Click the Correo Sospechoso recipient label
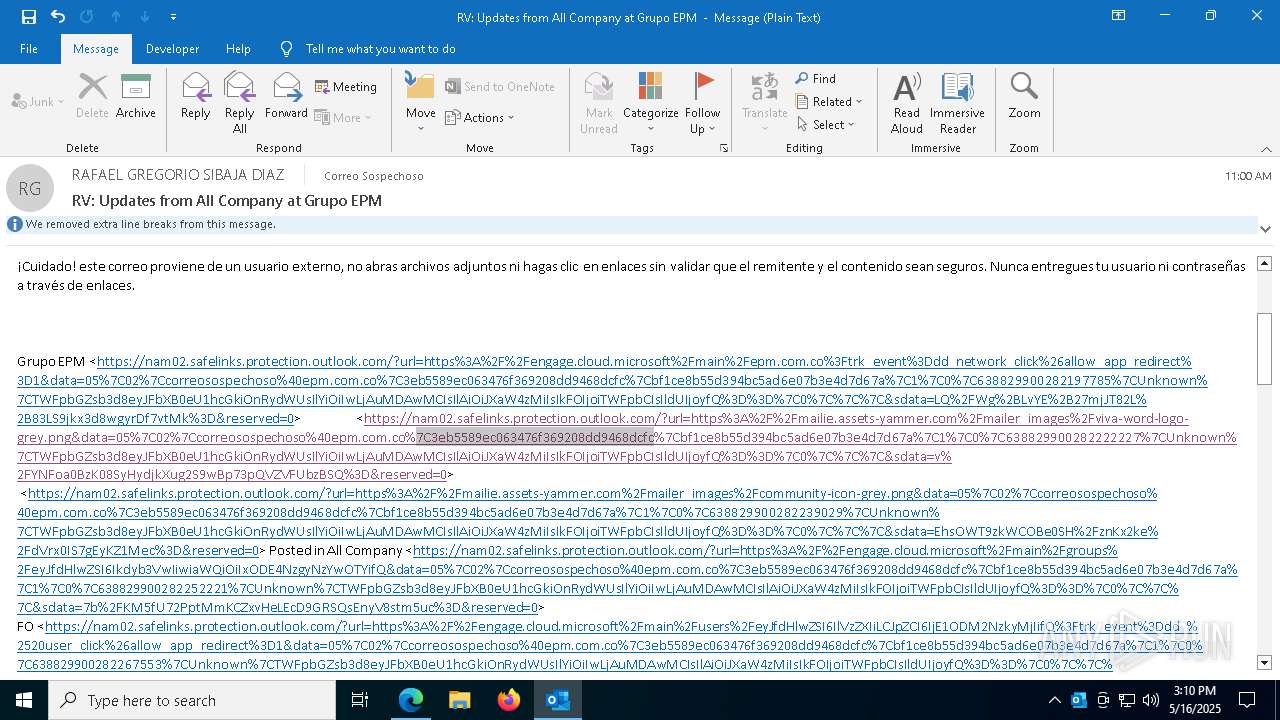The image size is (1280, 720). tap(374, 176)
